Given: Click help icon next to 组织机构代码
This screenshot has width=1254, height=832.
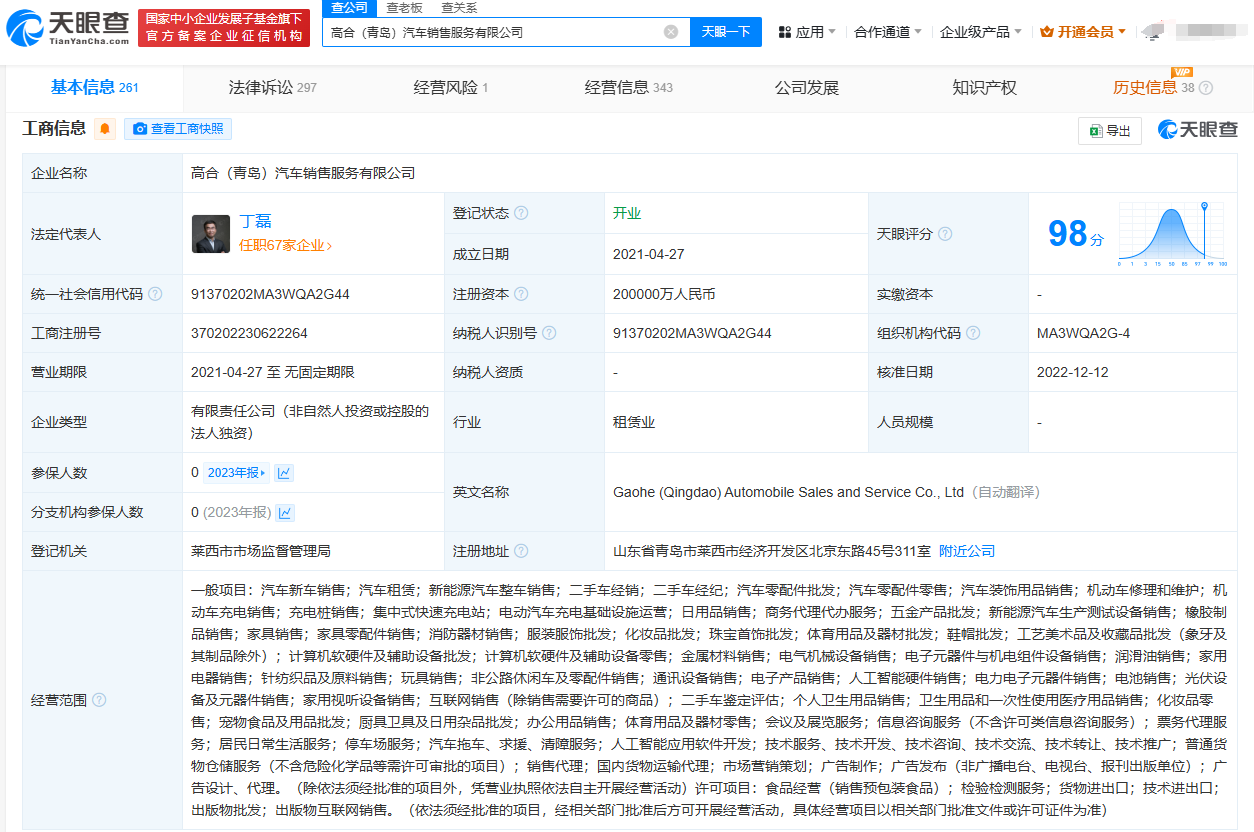Looking at the screenshot, I should click(973, 333).
